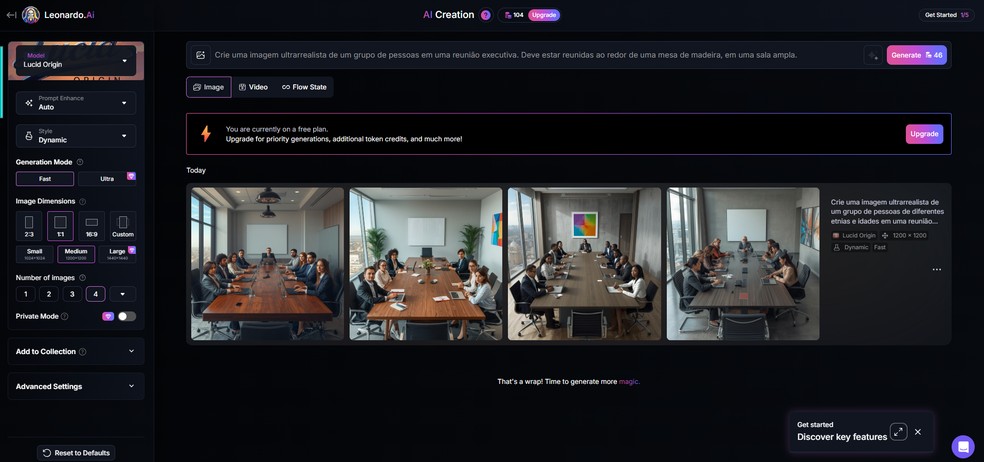Collapse sidebar with the back arrow icon

[11, 15]
